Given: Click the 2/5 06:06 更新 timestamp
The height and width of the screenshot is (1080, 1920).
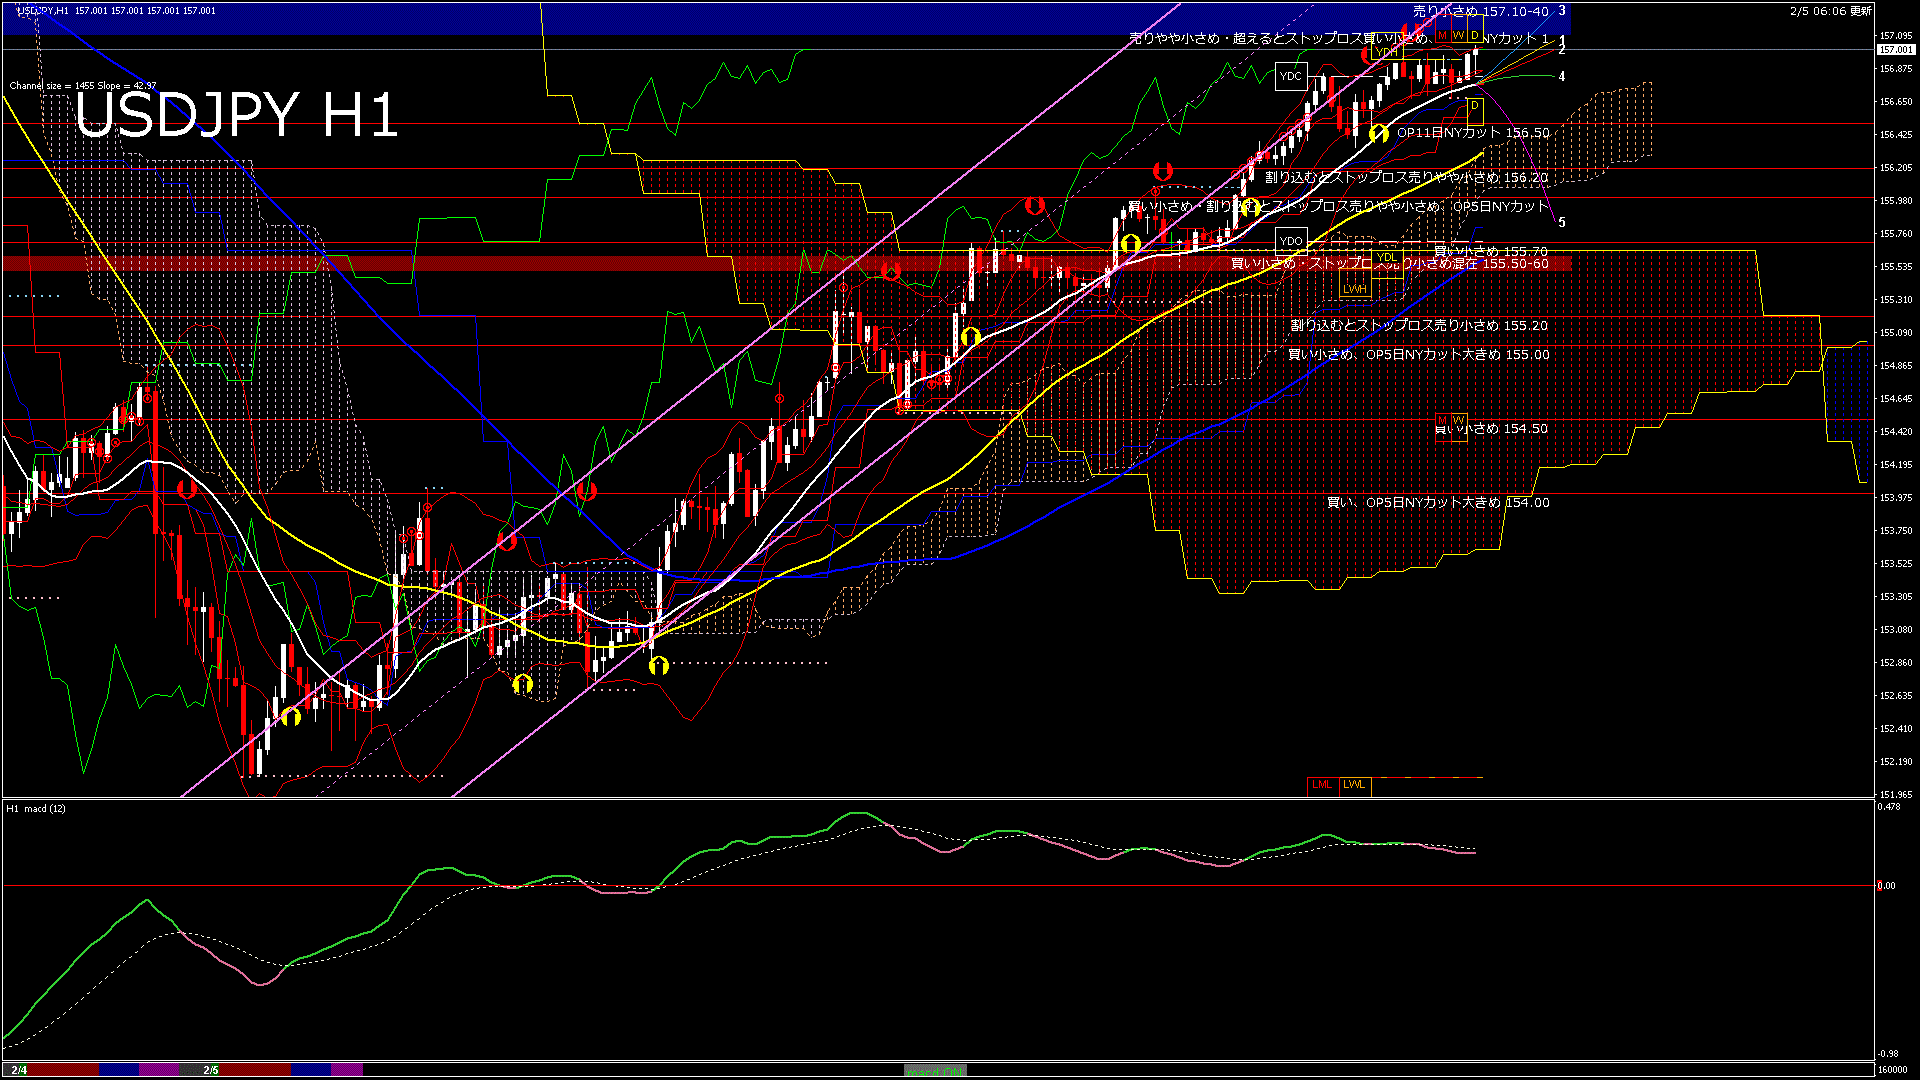Looking at the screenshot, I should (1831, 11).
